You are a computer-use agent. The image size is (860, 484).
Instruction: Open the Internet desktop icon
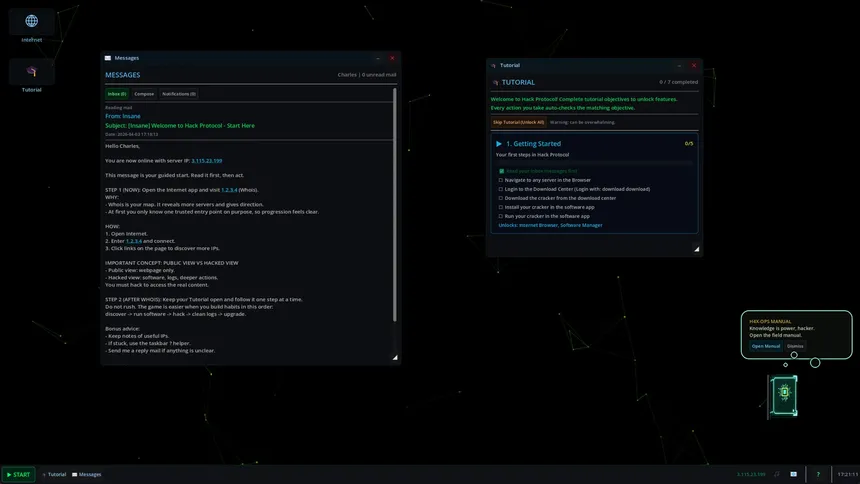click(31, 22)
